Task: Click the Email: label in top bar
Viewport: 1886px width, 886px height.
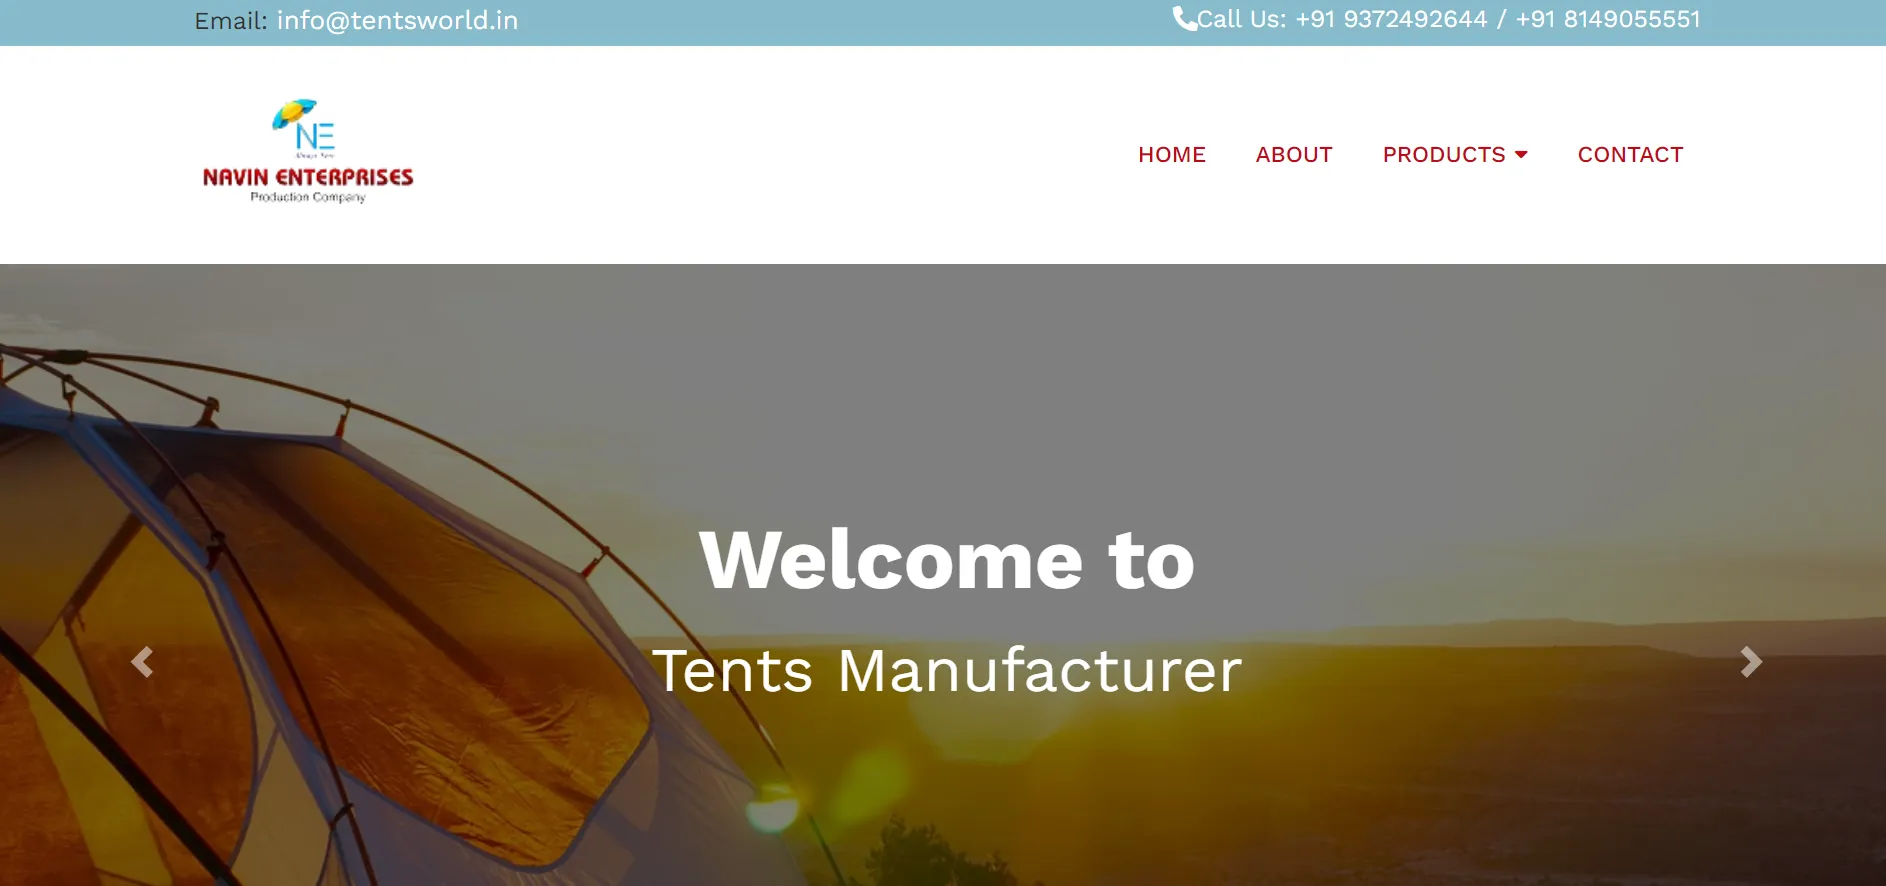Action: coord(231,21)
